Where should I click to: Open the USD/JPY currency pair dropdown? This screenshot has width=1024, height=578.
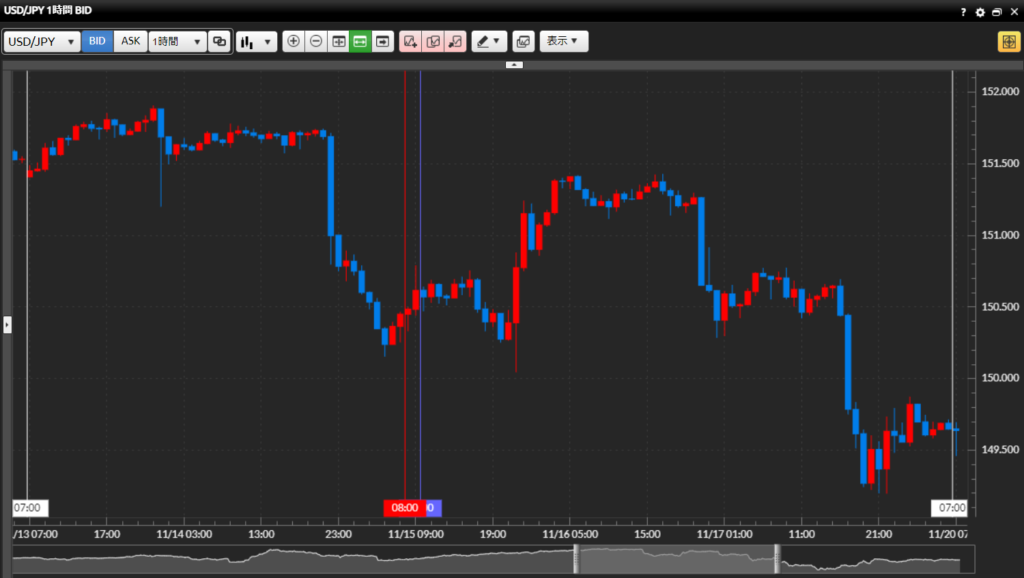[x=43, y=42]
